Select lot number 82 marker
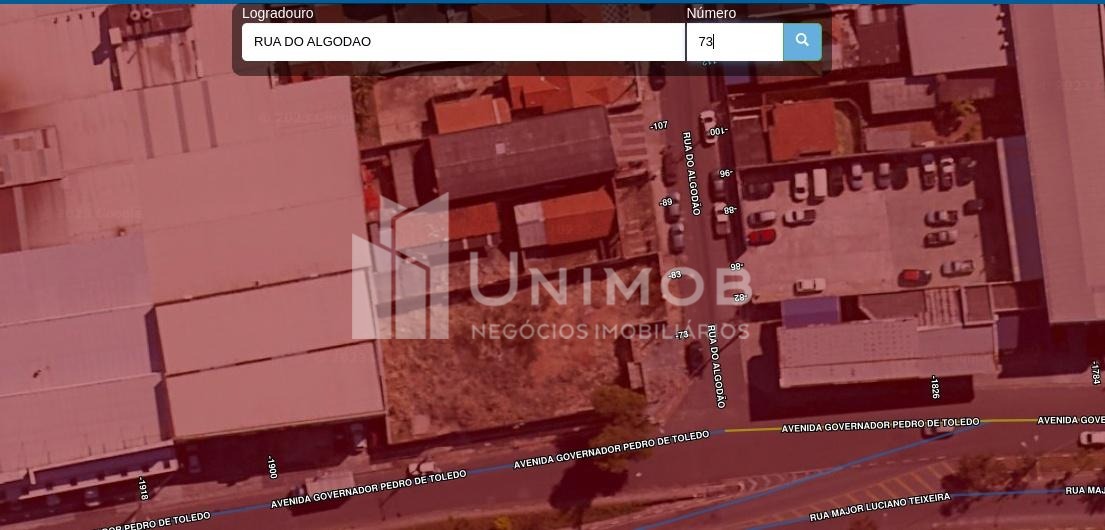Viewport: 1105px width, 530px height. click(741, 297)
